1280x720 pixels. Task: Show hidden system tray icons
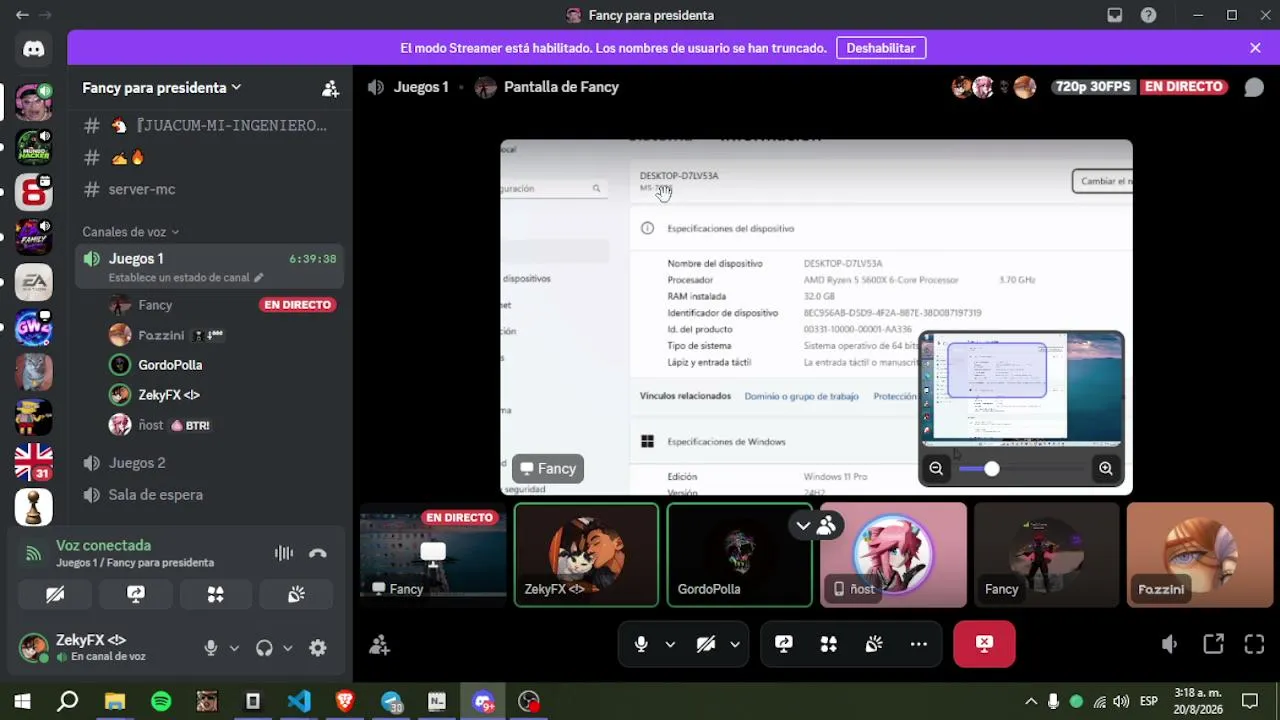(1031, 701)
